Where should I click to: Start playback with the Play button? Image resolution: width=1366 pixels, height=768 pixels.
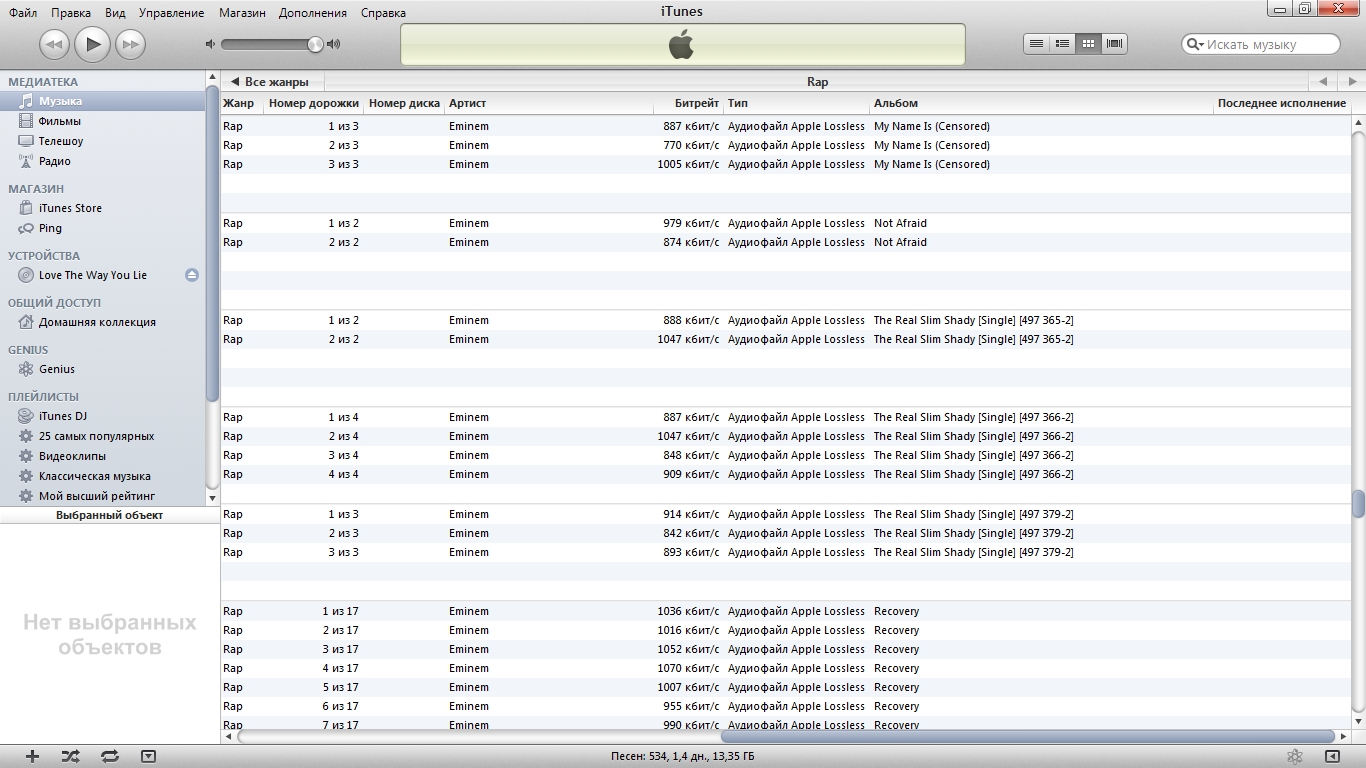tap(92, 44)
